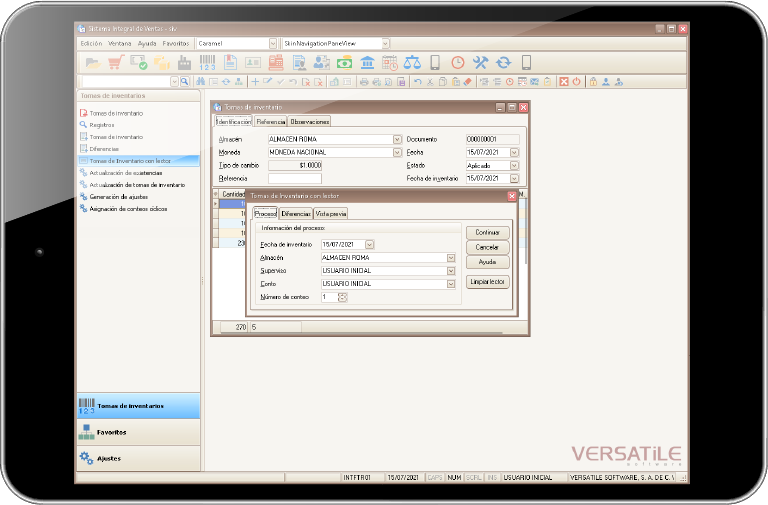Click the blue user icon next to padlock
768x505 pixels.
click(x=606, y=82)
